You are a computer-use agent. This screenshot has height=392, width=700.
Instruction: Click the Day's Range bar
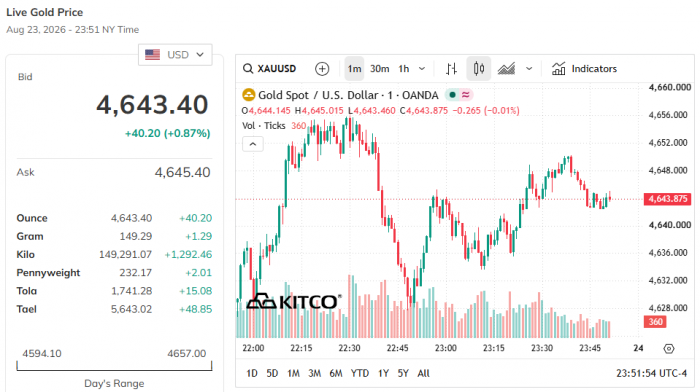coord(114,366)
